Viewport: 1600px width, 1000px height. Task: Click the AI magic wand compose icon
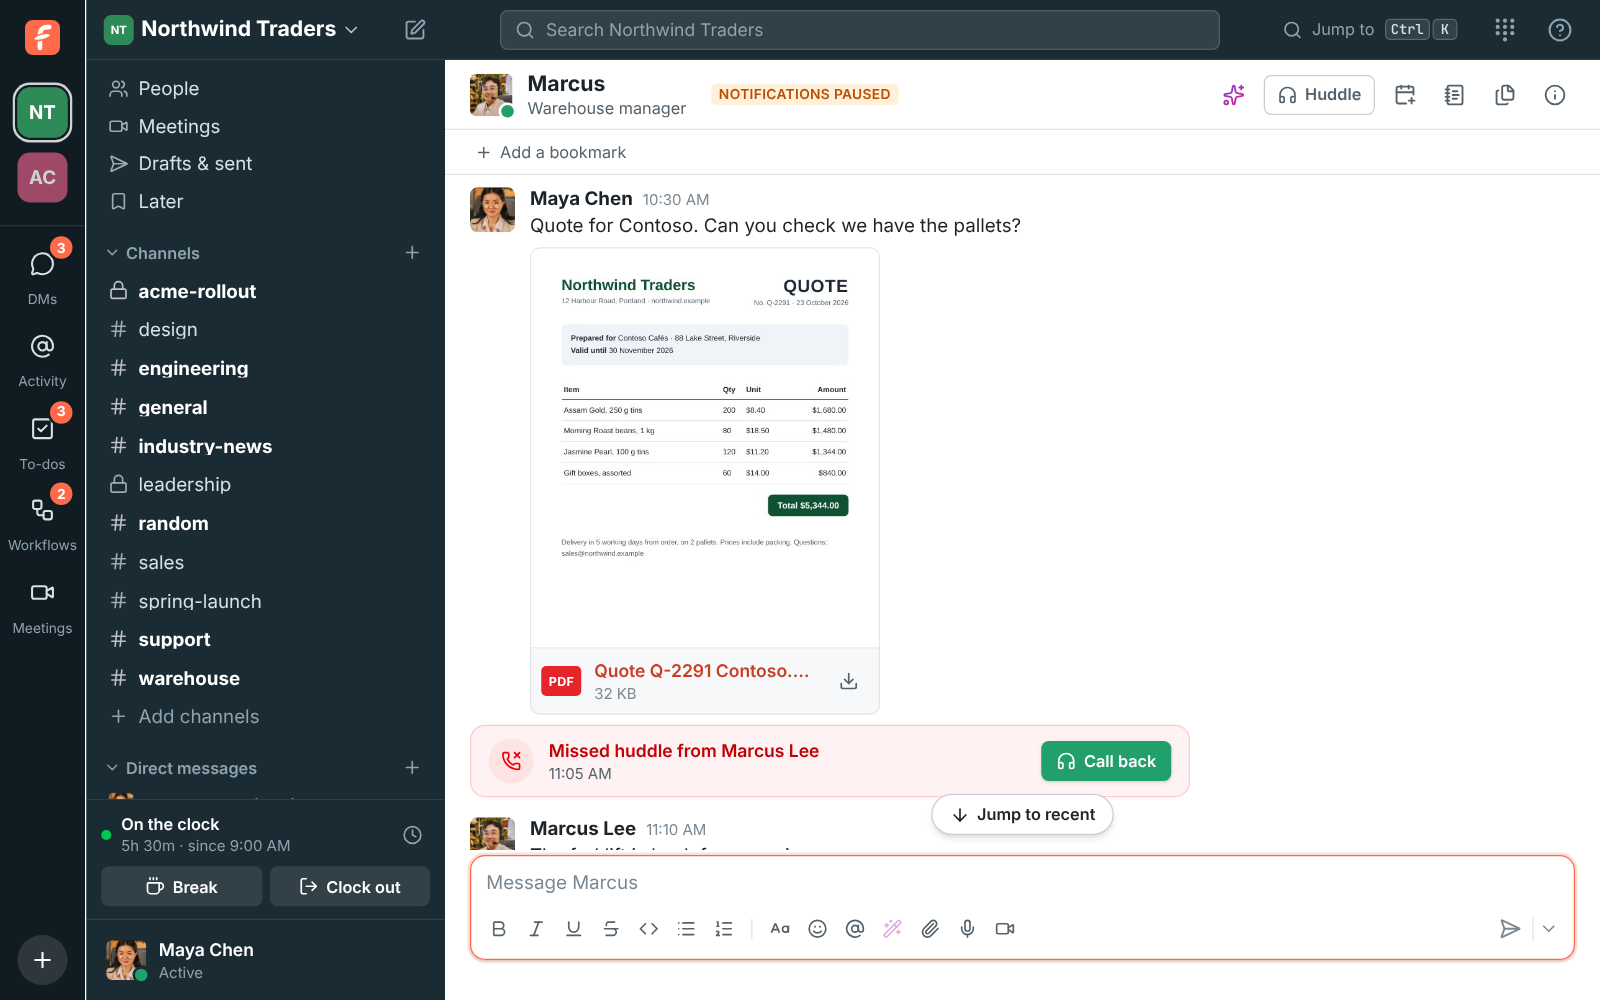tap(893, 929)
